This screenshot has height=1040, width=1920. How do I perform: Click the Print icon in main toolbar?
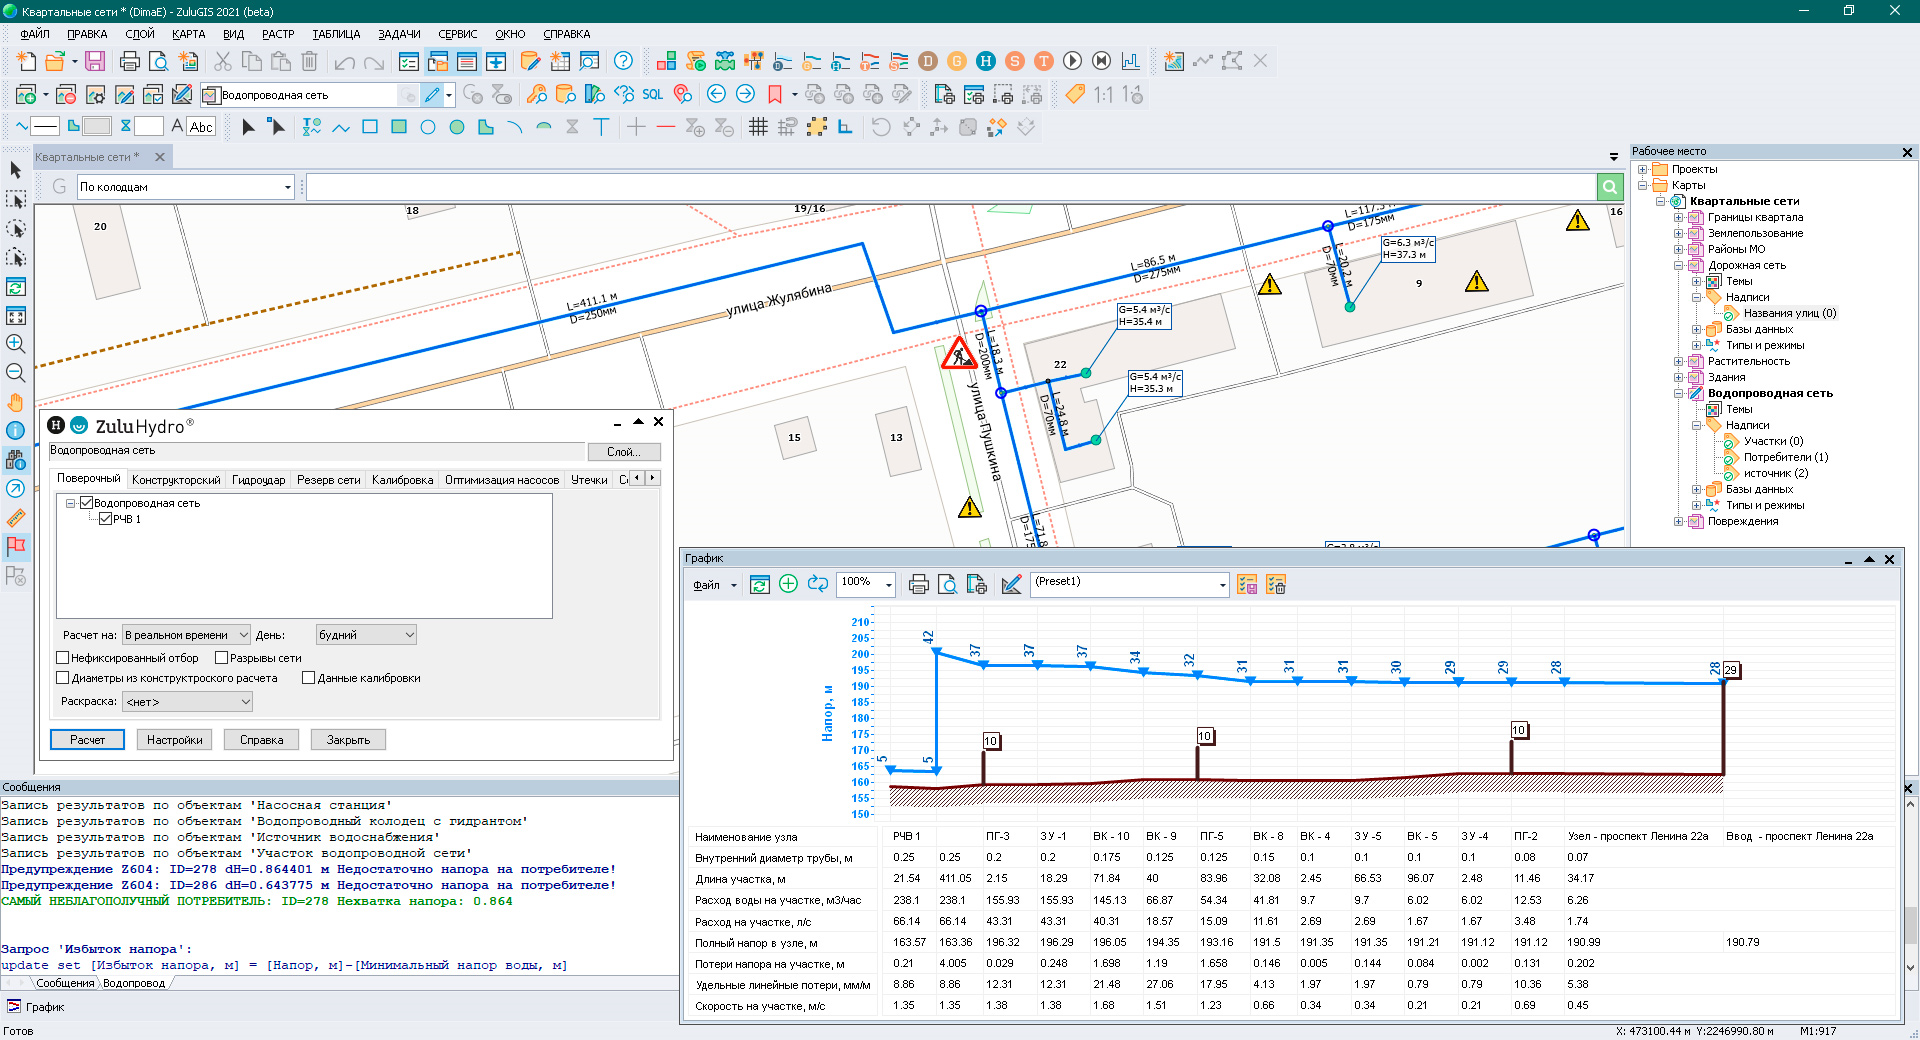click(x=129, y=62)
